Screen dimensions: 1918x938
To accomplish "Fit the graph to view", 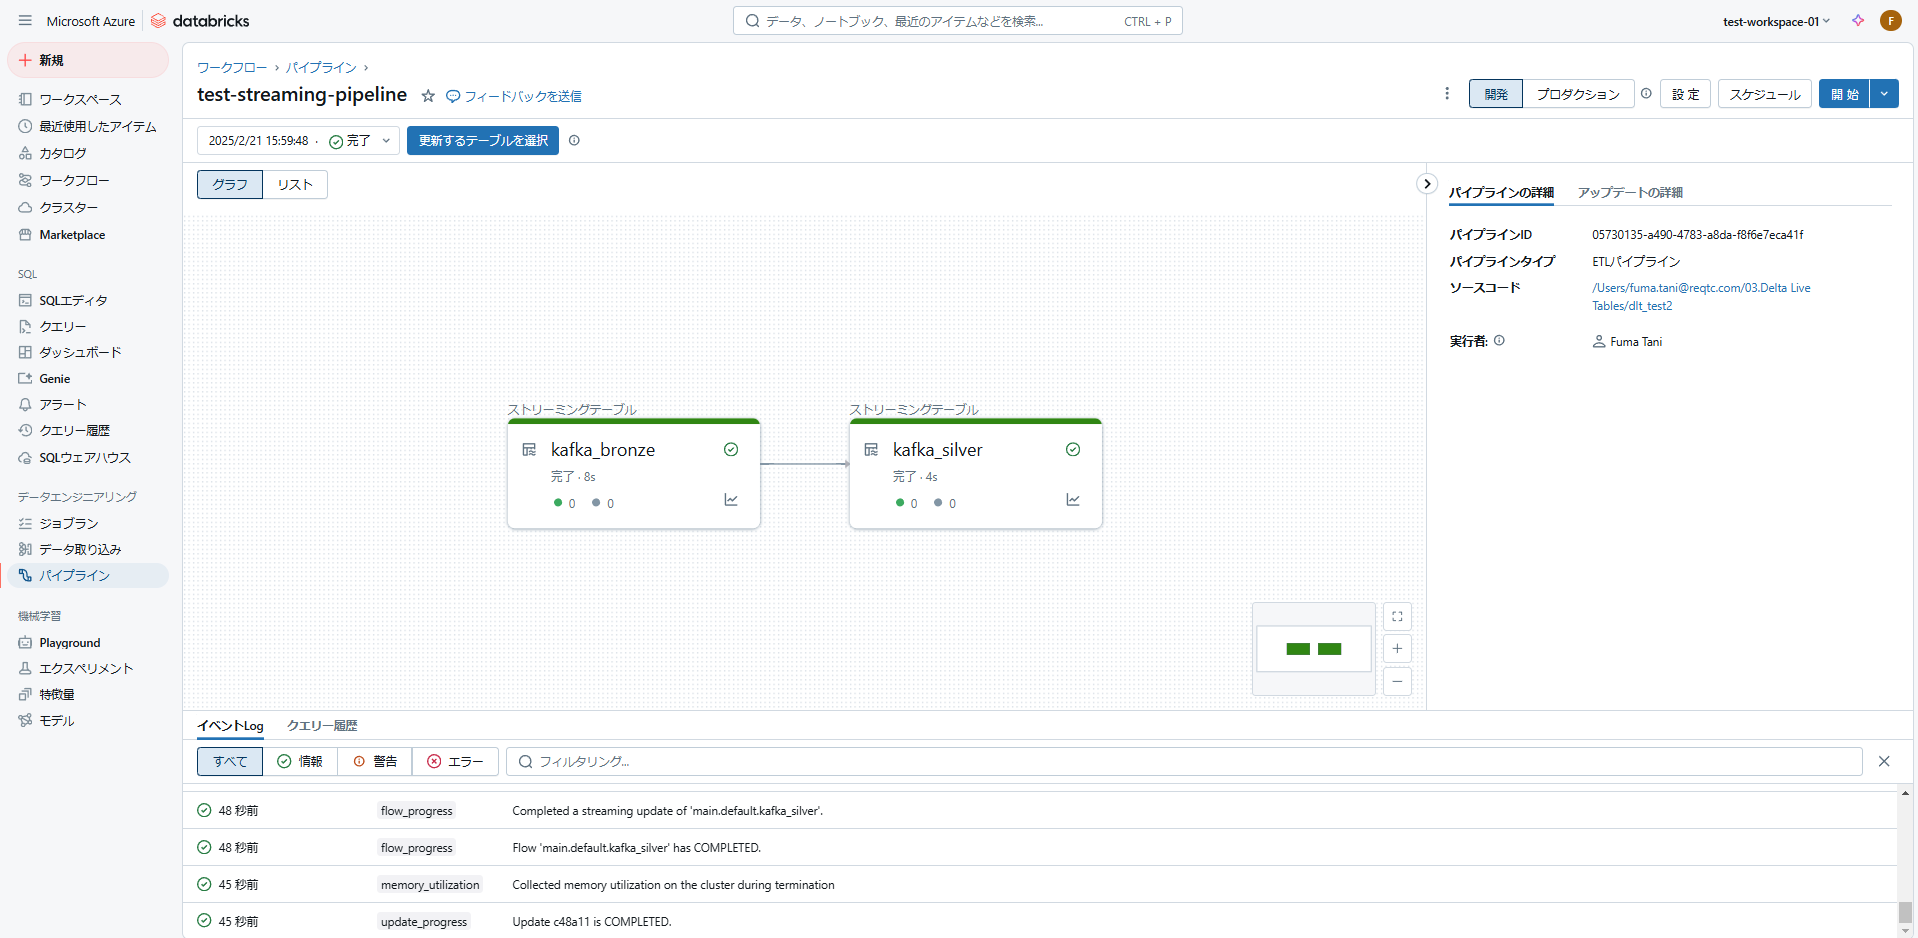I will click(1397, 617).
